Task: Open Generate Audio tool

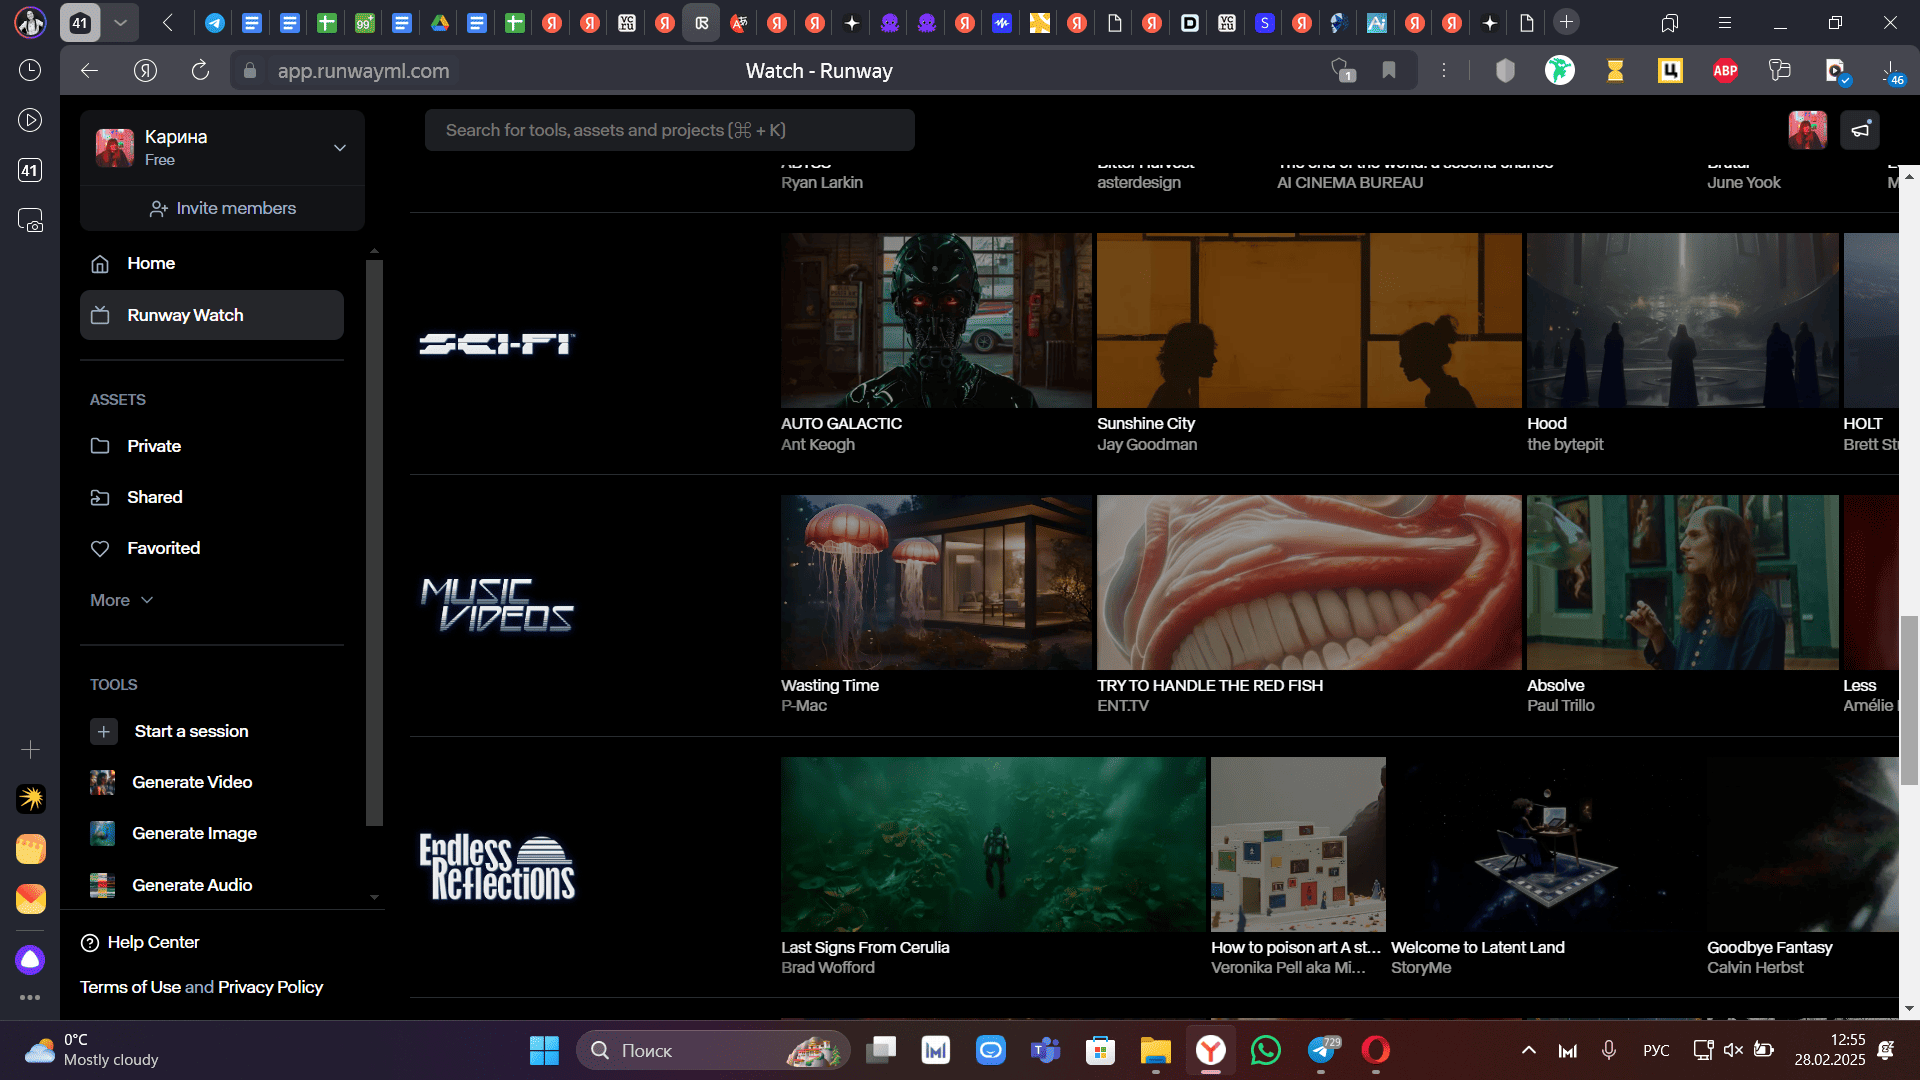Action: 191,885
